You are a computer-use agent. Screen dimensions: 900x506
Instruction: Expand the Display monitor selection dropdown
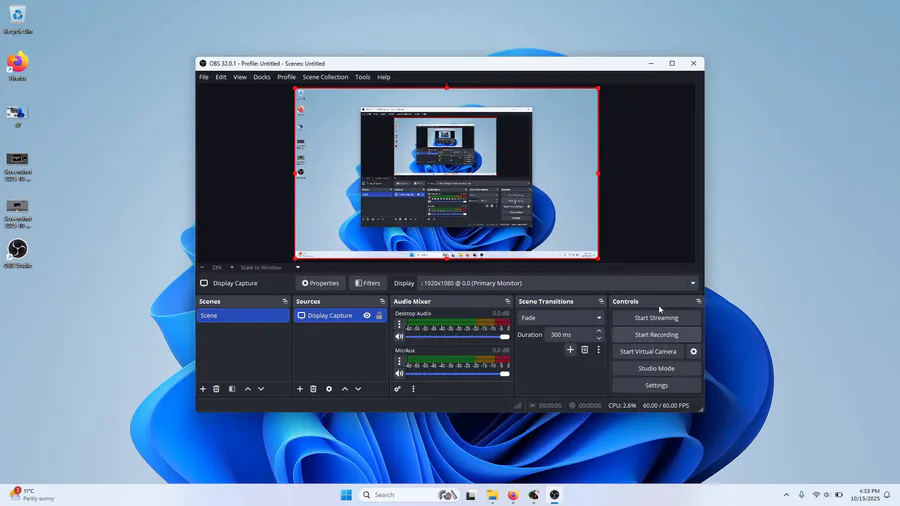693,283
